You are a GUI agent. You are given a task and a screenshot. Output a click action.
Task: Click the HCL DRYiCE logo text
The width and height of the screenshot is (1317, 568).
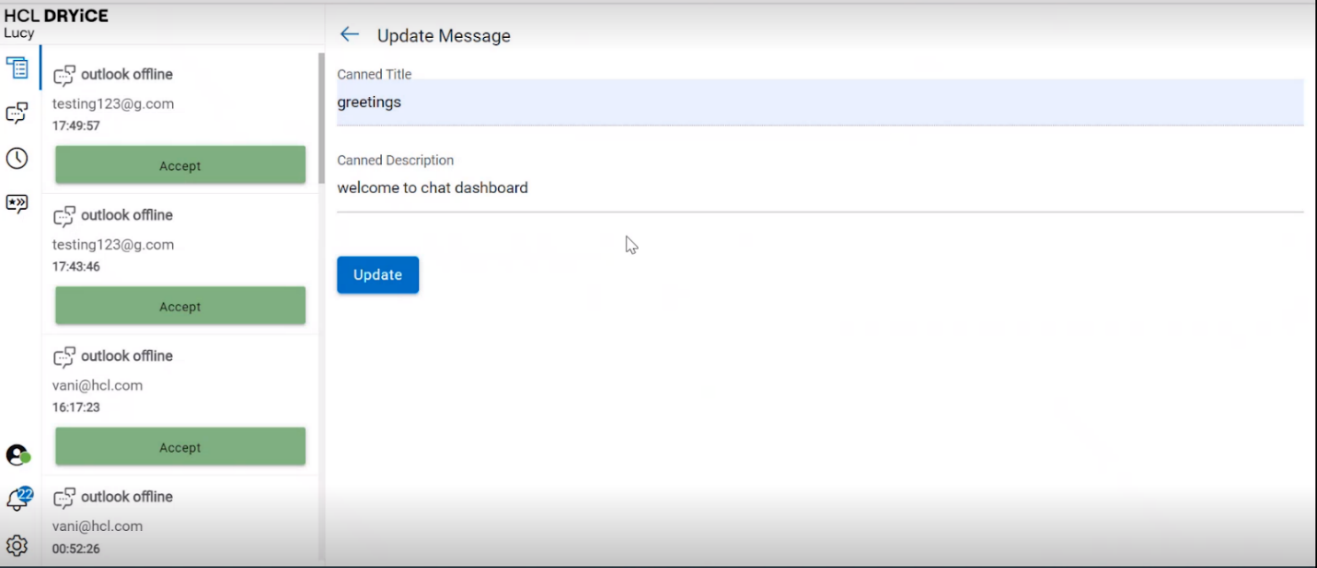click(x=56, y=16)
